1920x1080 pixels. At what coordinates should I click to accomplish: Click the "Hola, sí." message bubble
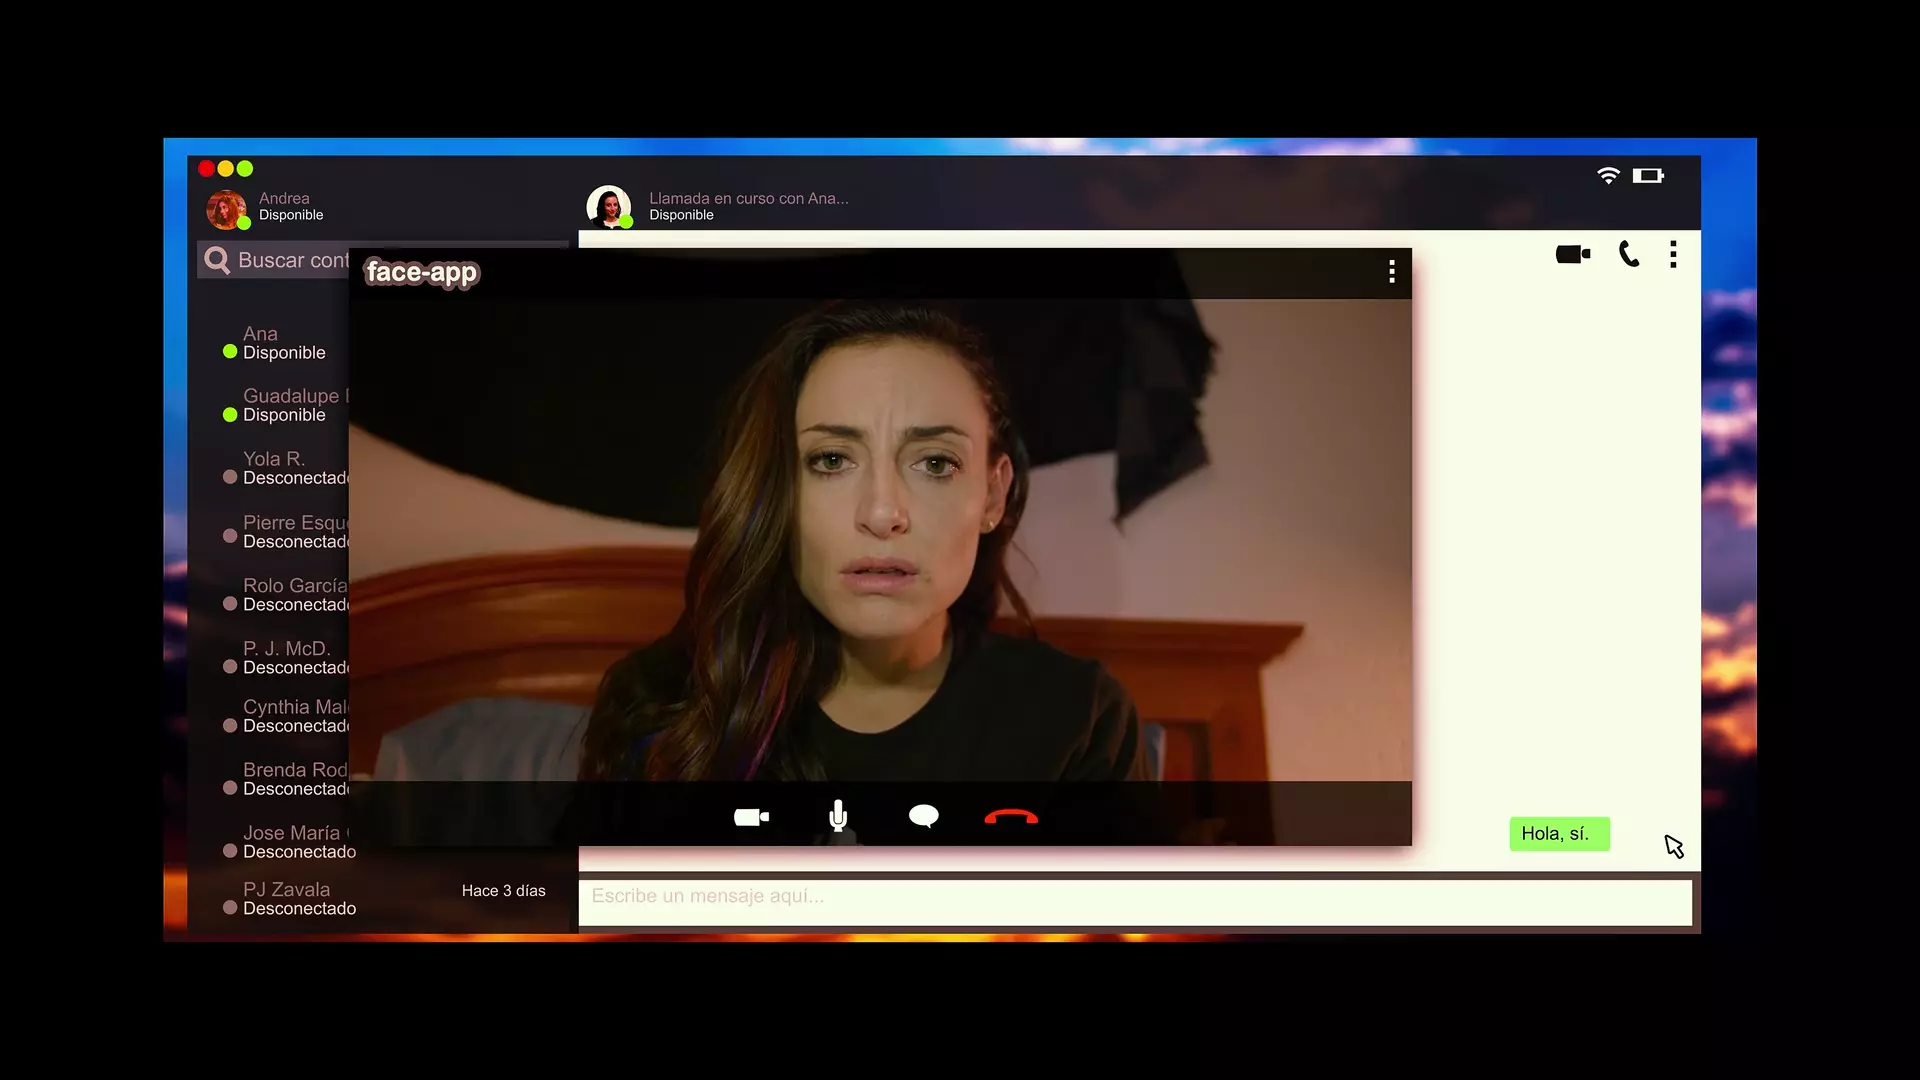coord(1558,834)
